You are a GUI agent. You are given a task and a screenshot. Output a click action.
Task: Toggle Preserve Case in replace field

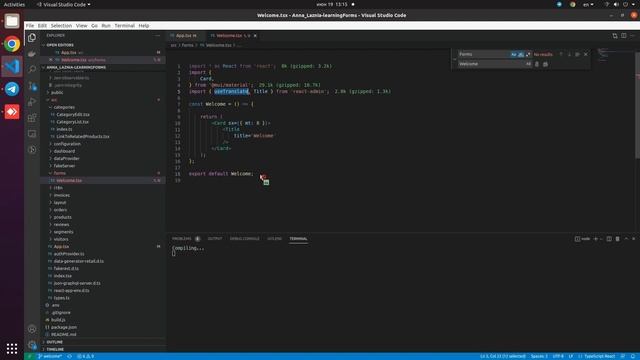(528, 64)
